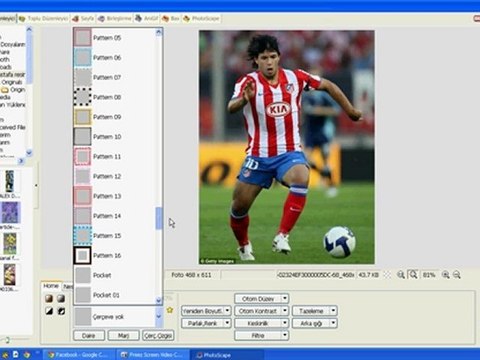
Task: Click the yellow star favorites icon
Action: click(170, 310)
